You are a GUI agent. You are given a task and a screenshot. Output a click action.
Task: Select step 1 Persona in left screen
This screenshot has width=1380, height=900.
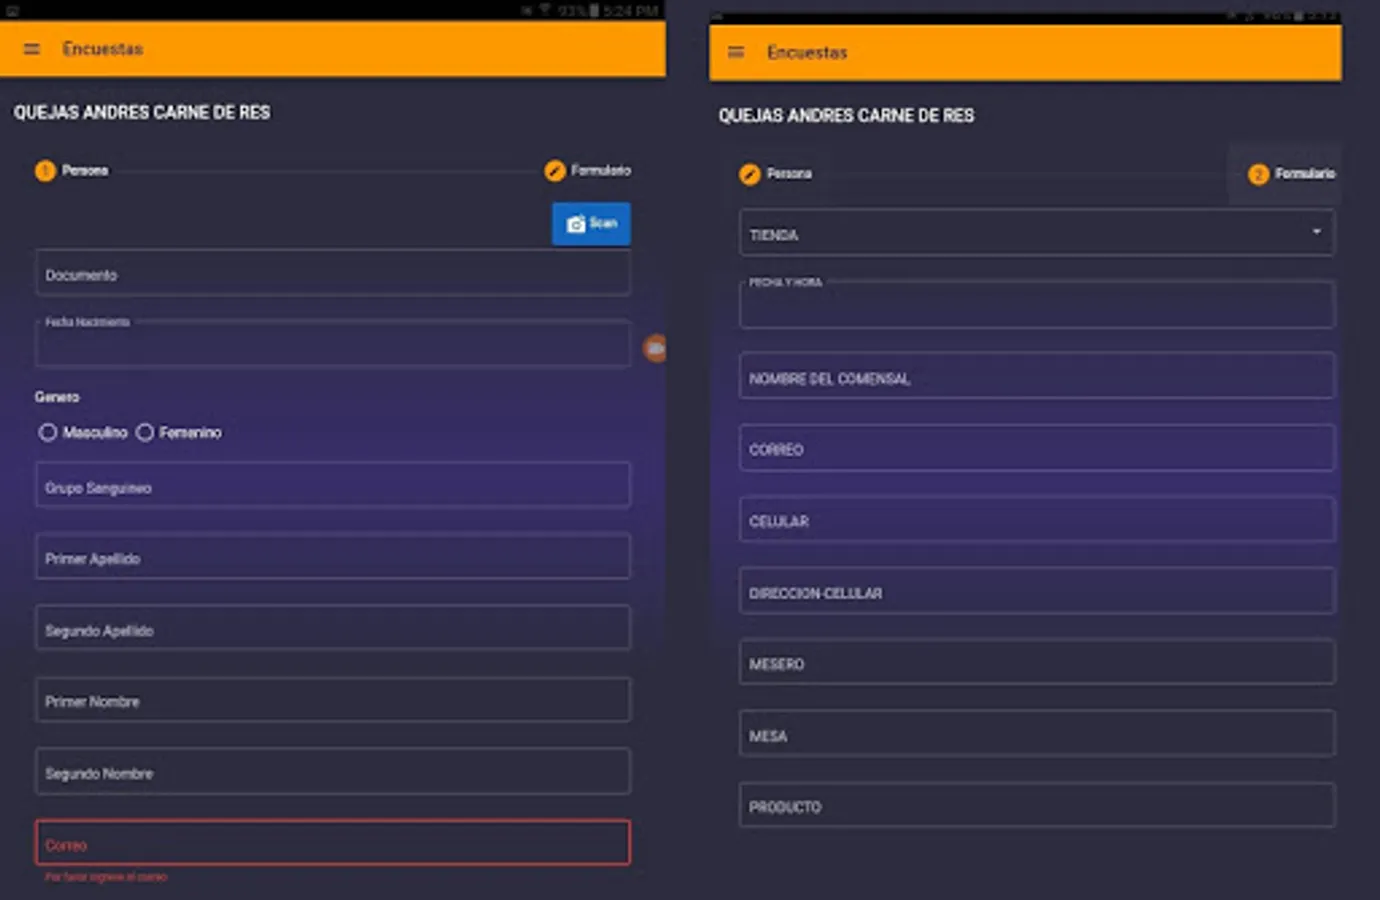[x=71, y=171]
